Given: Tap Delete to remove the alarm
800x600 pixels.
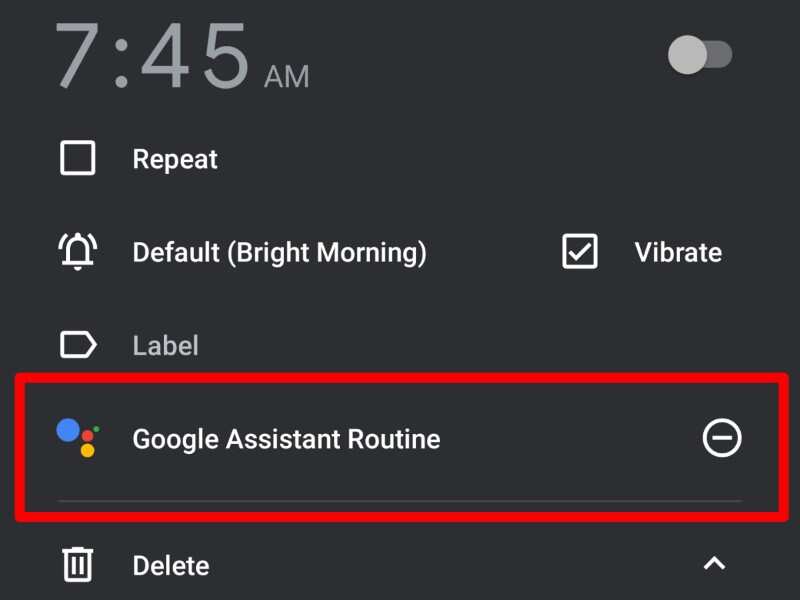Looking at the screenshot, I should tap(170, 565).
